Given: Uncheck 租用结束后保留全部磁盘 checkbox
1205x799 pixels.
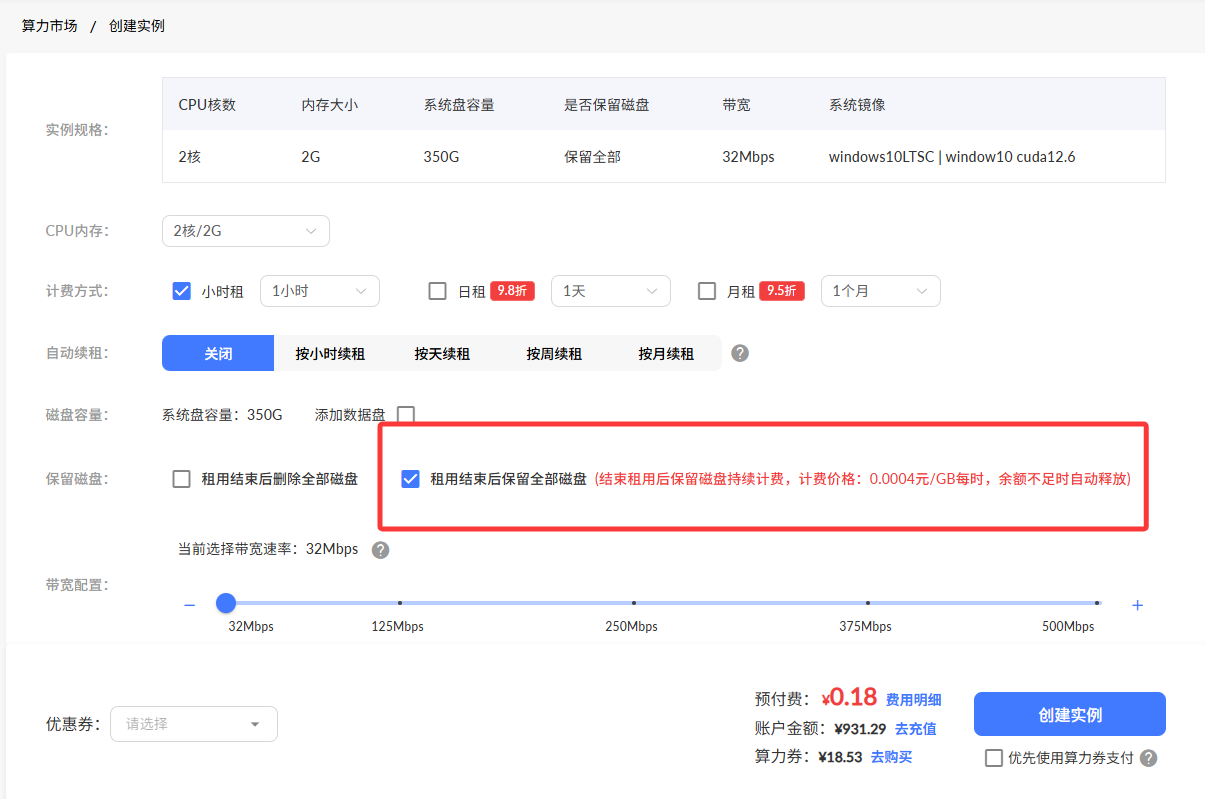Looking at the screenshot, I should point(410,479).
